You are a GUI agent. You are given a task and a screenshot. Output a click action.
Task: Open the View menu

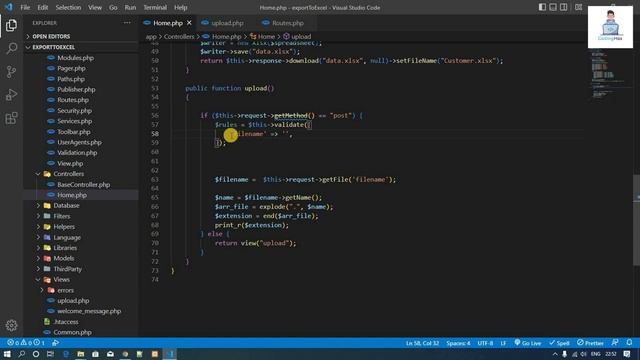[x=95, y=7]
